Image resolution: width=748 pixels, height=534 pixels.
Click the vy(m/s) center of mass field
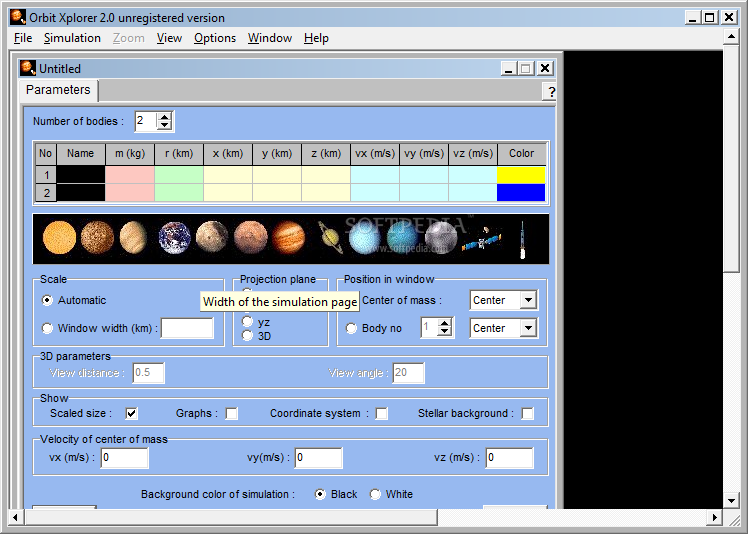point(319,458)
